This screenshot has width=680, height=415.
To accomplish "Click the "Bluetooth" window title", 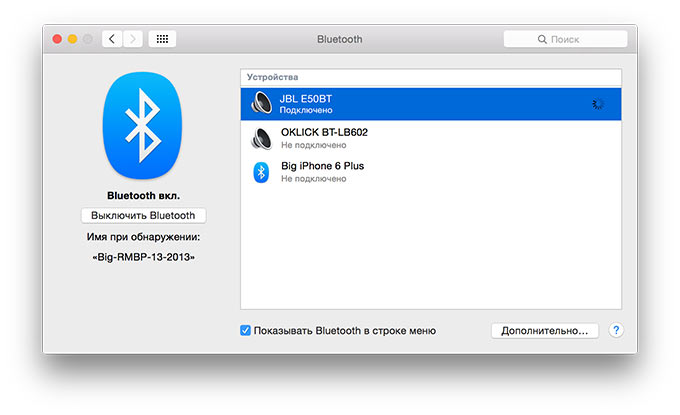I will point(340,39).
